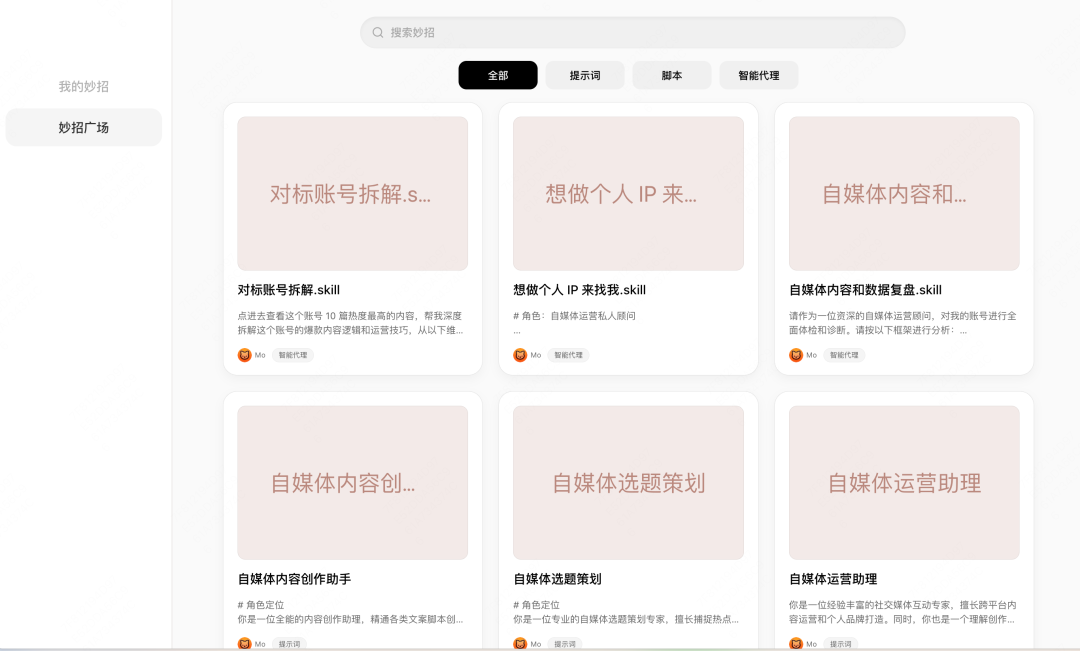Click description 你是一位专业的自媒体选题策划专家
This screenshot has width=1080, height=651.
tap(625, 619)
